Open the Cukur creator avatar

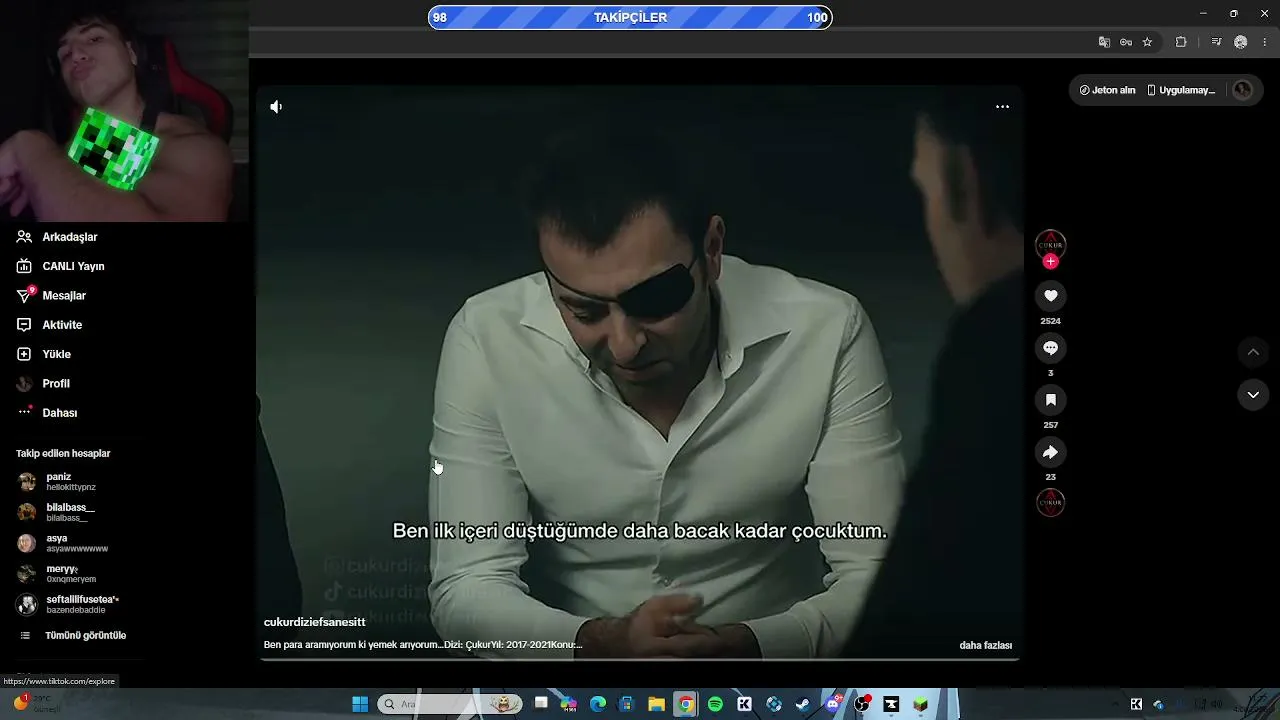[1050, 244]
